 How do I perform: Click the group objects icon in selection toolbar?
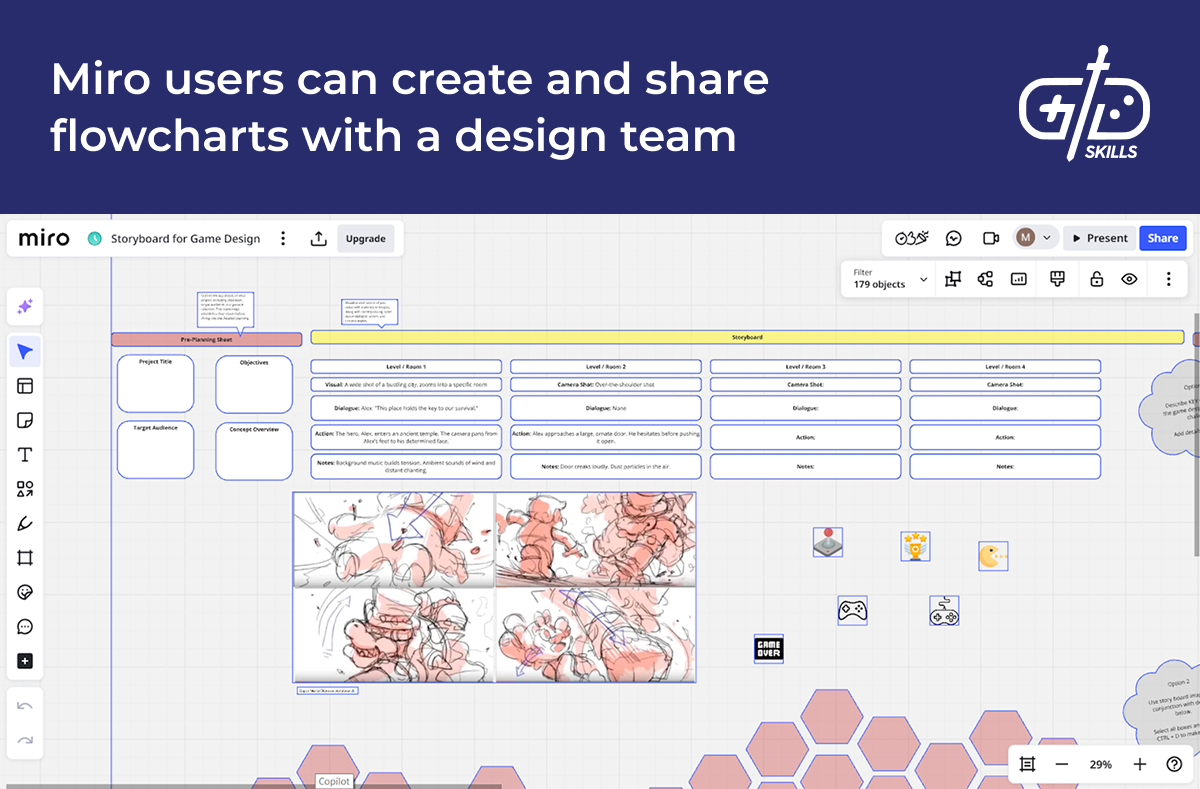point(953,279)
